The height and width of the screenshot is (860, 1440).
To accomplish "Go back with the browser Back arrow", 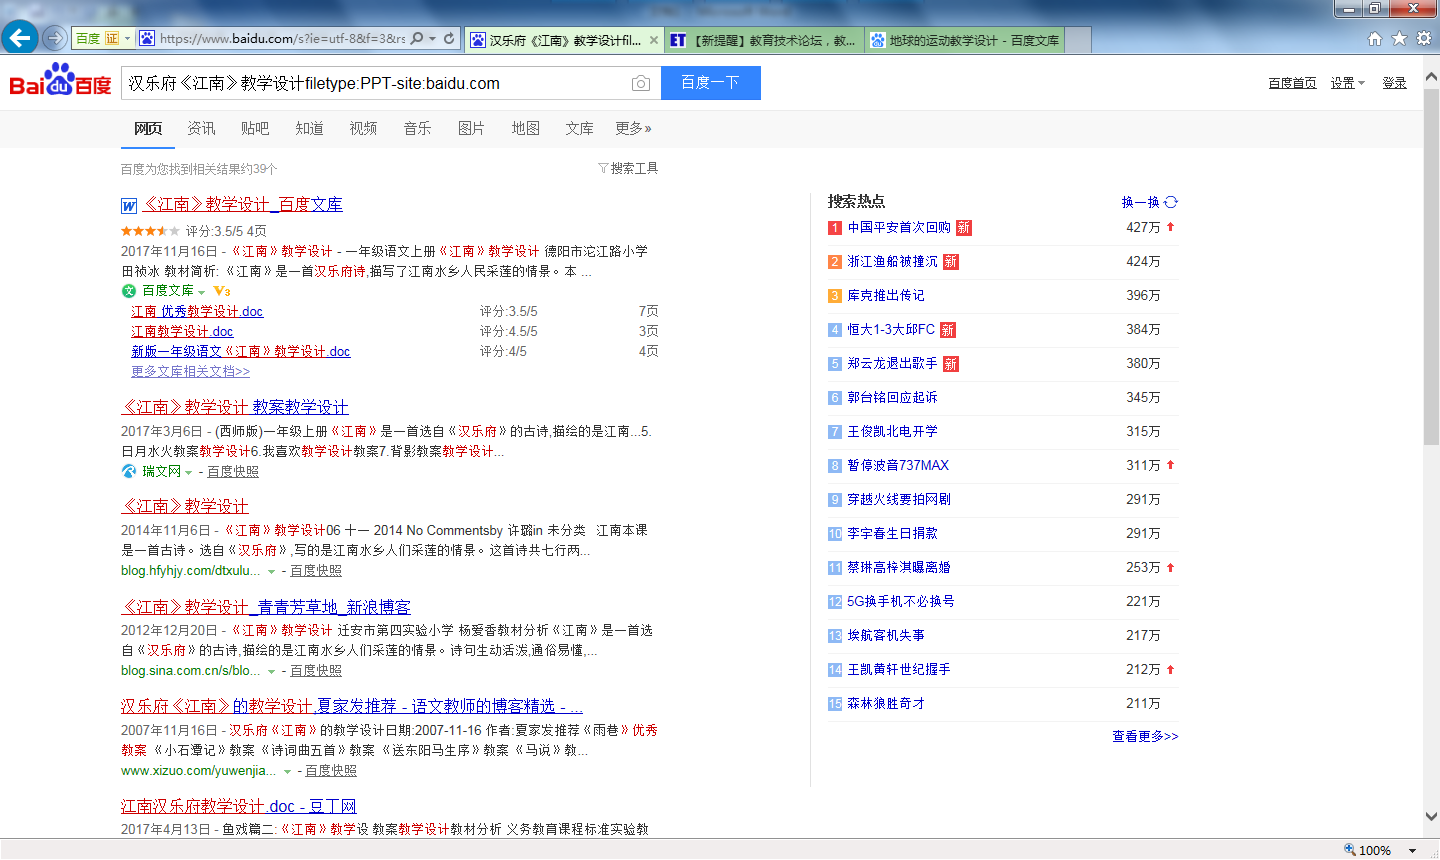I will [19, 38].
